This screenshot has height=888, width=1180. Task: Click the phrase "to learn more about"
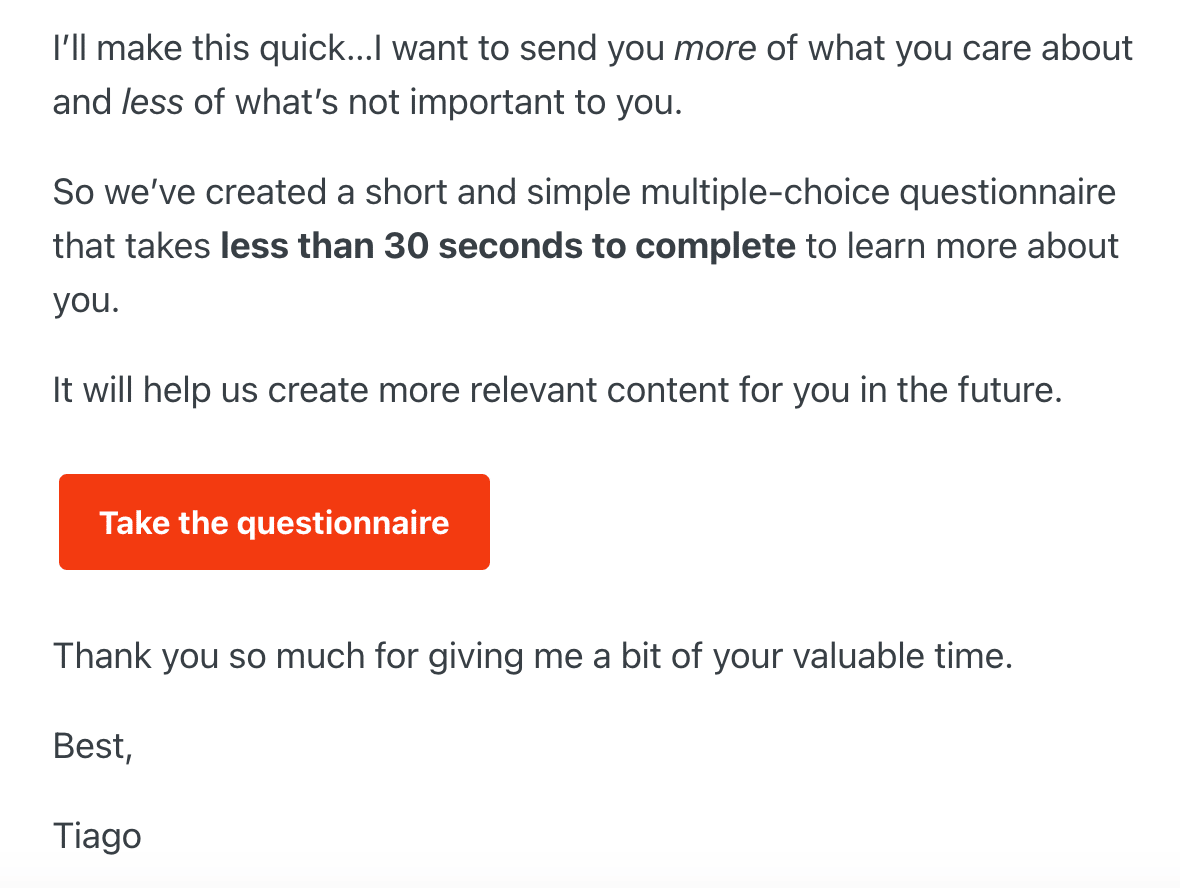(x=963, y=246)
